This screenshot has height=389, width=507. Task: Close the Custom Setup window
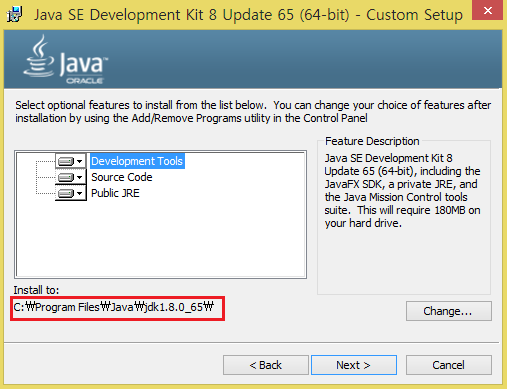487,11
